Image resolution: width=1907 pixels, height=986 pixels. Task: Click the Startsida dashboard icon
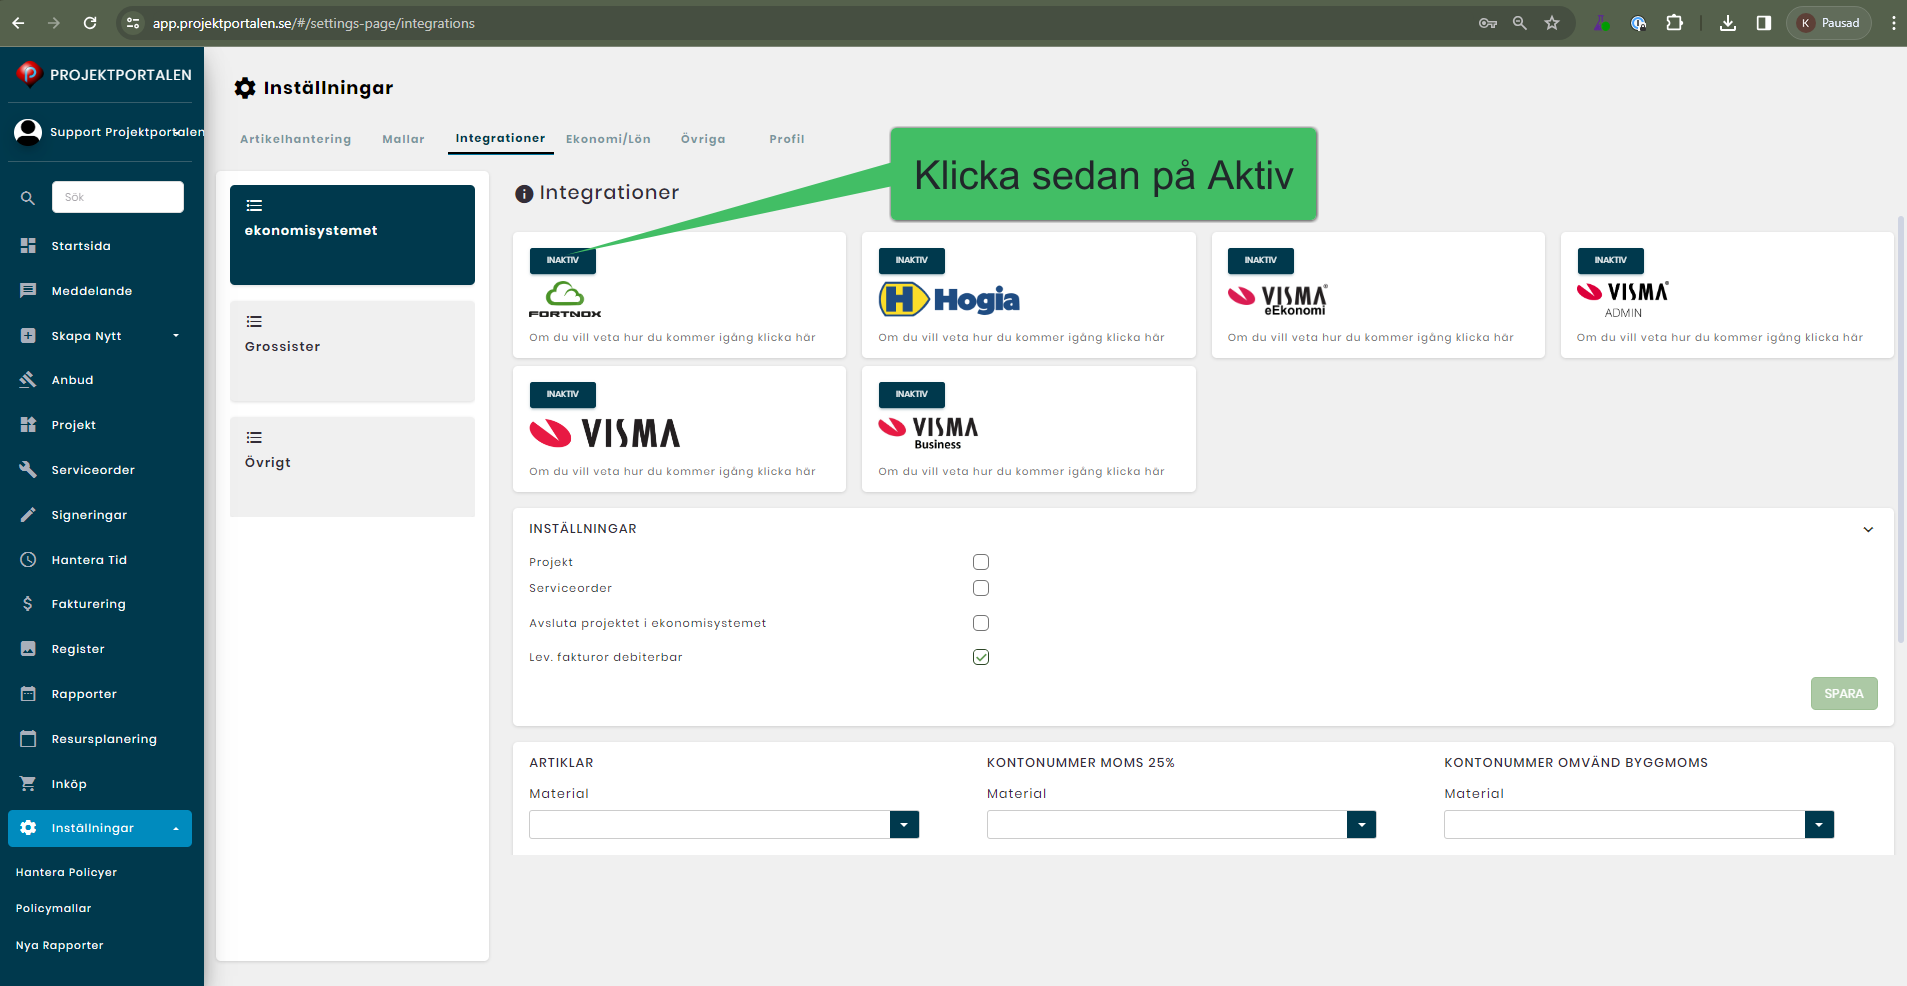coord(28,246)
